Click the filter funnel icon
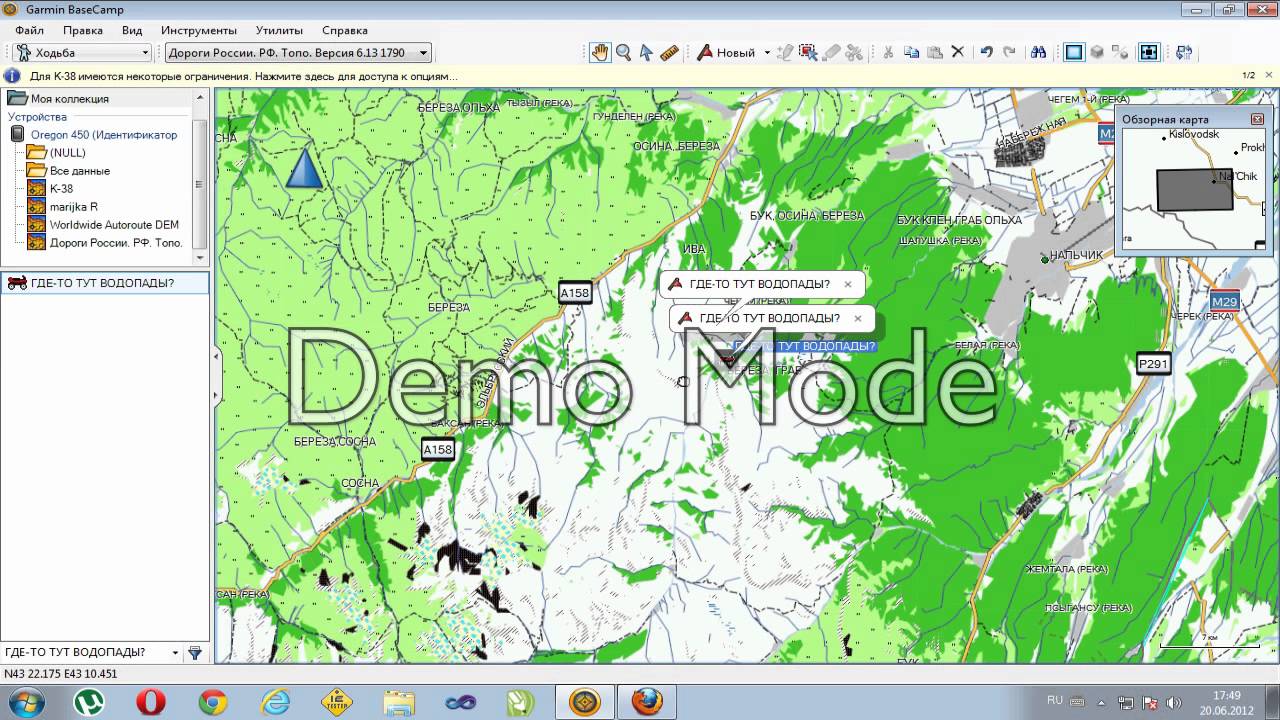The height and width of the screenshot is (720, 1280). (195, 652)
